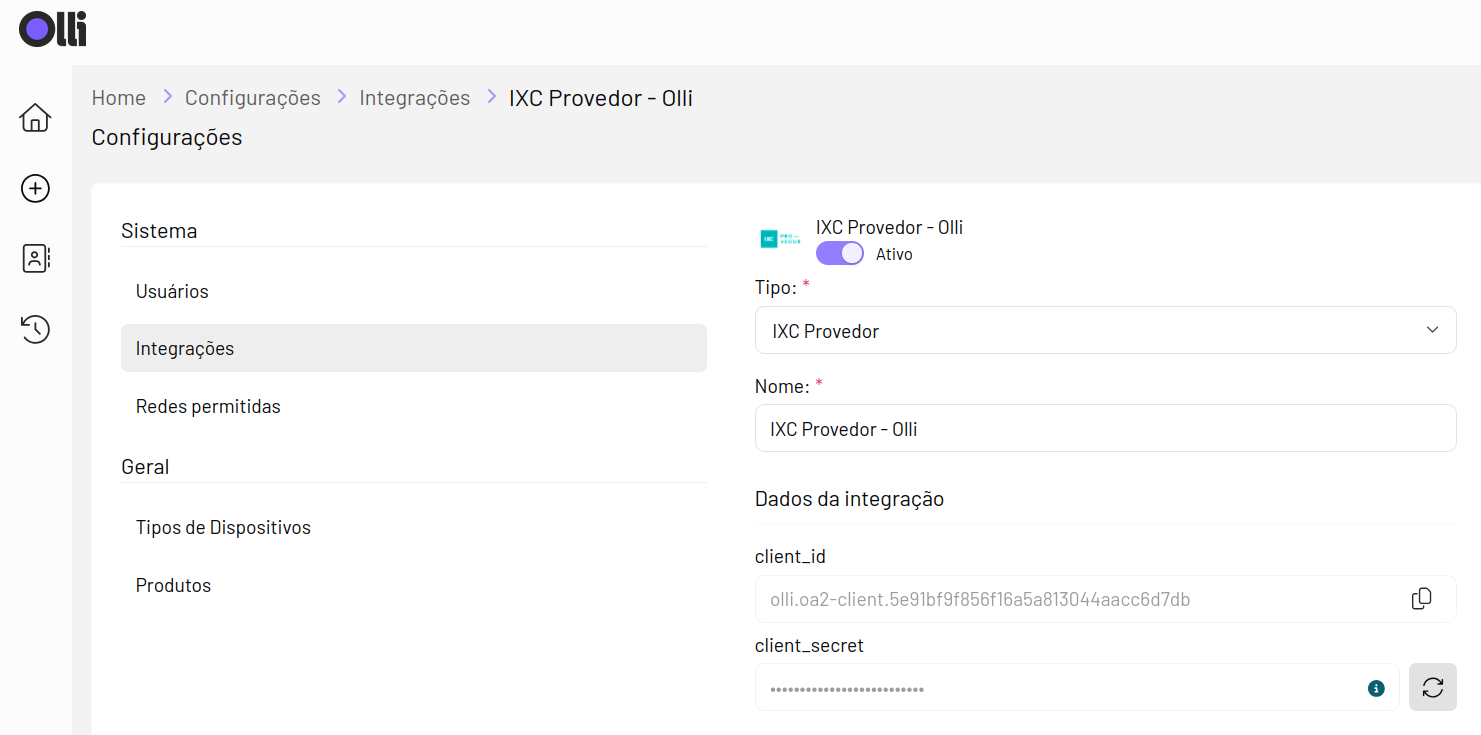
Task: Click the Olli logo
Action: coord(53,29)
